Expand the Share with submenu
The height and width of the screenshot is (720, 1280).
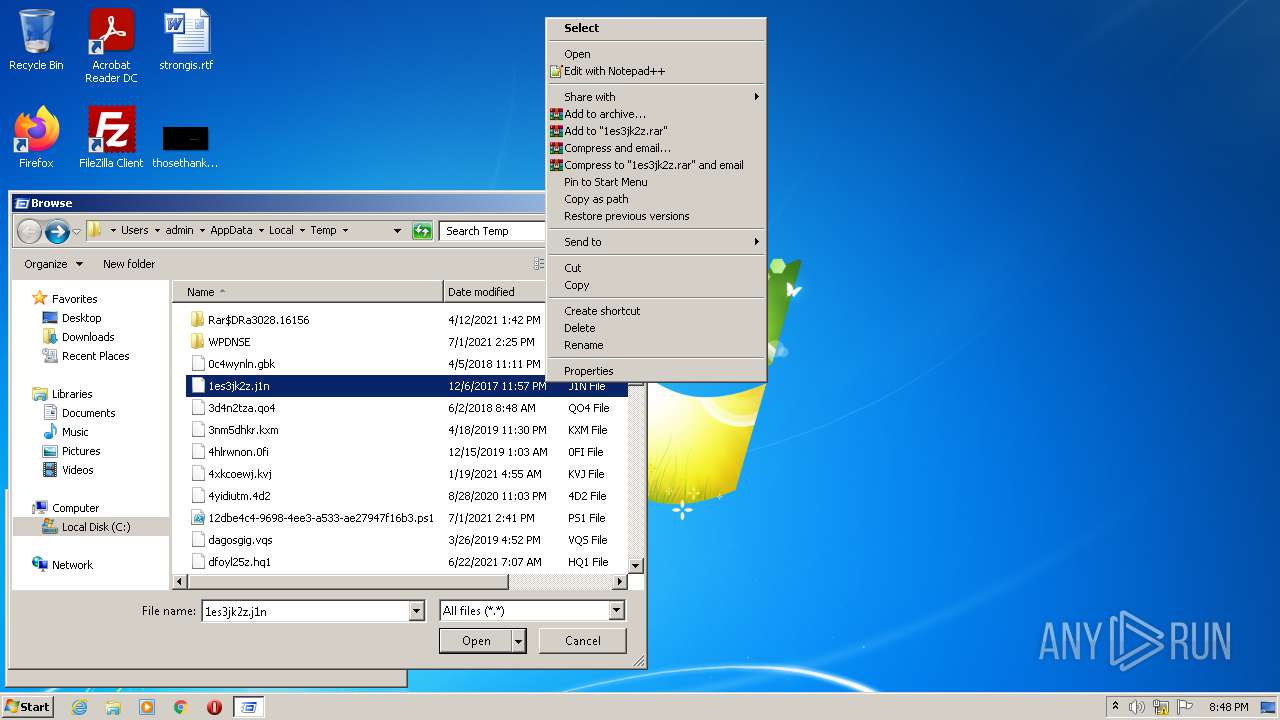(655, 97)
